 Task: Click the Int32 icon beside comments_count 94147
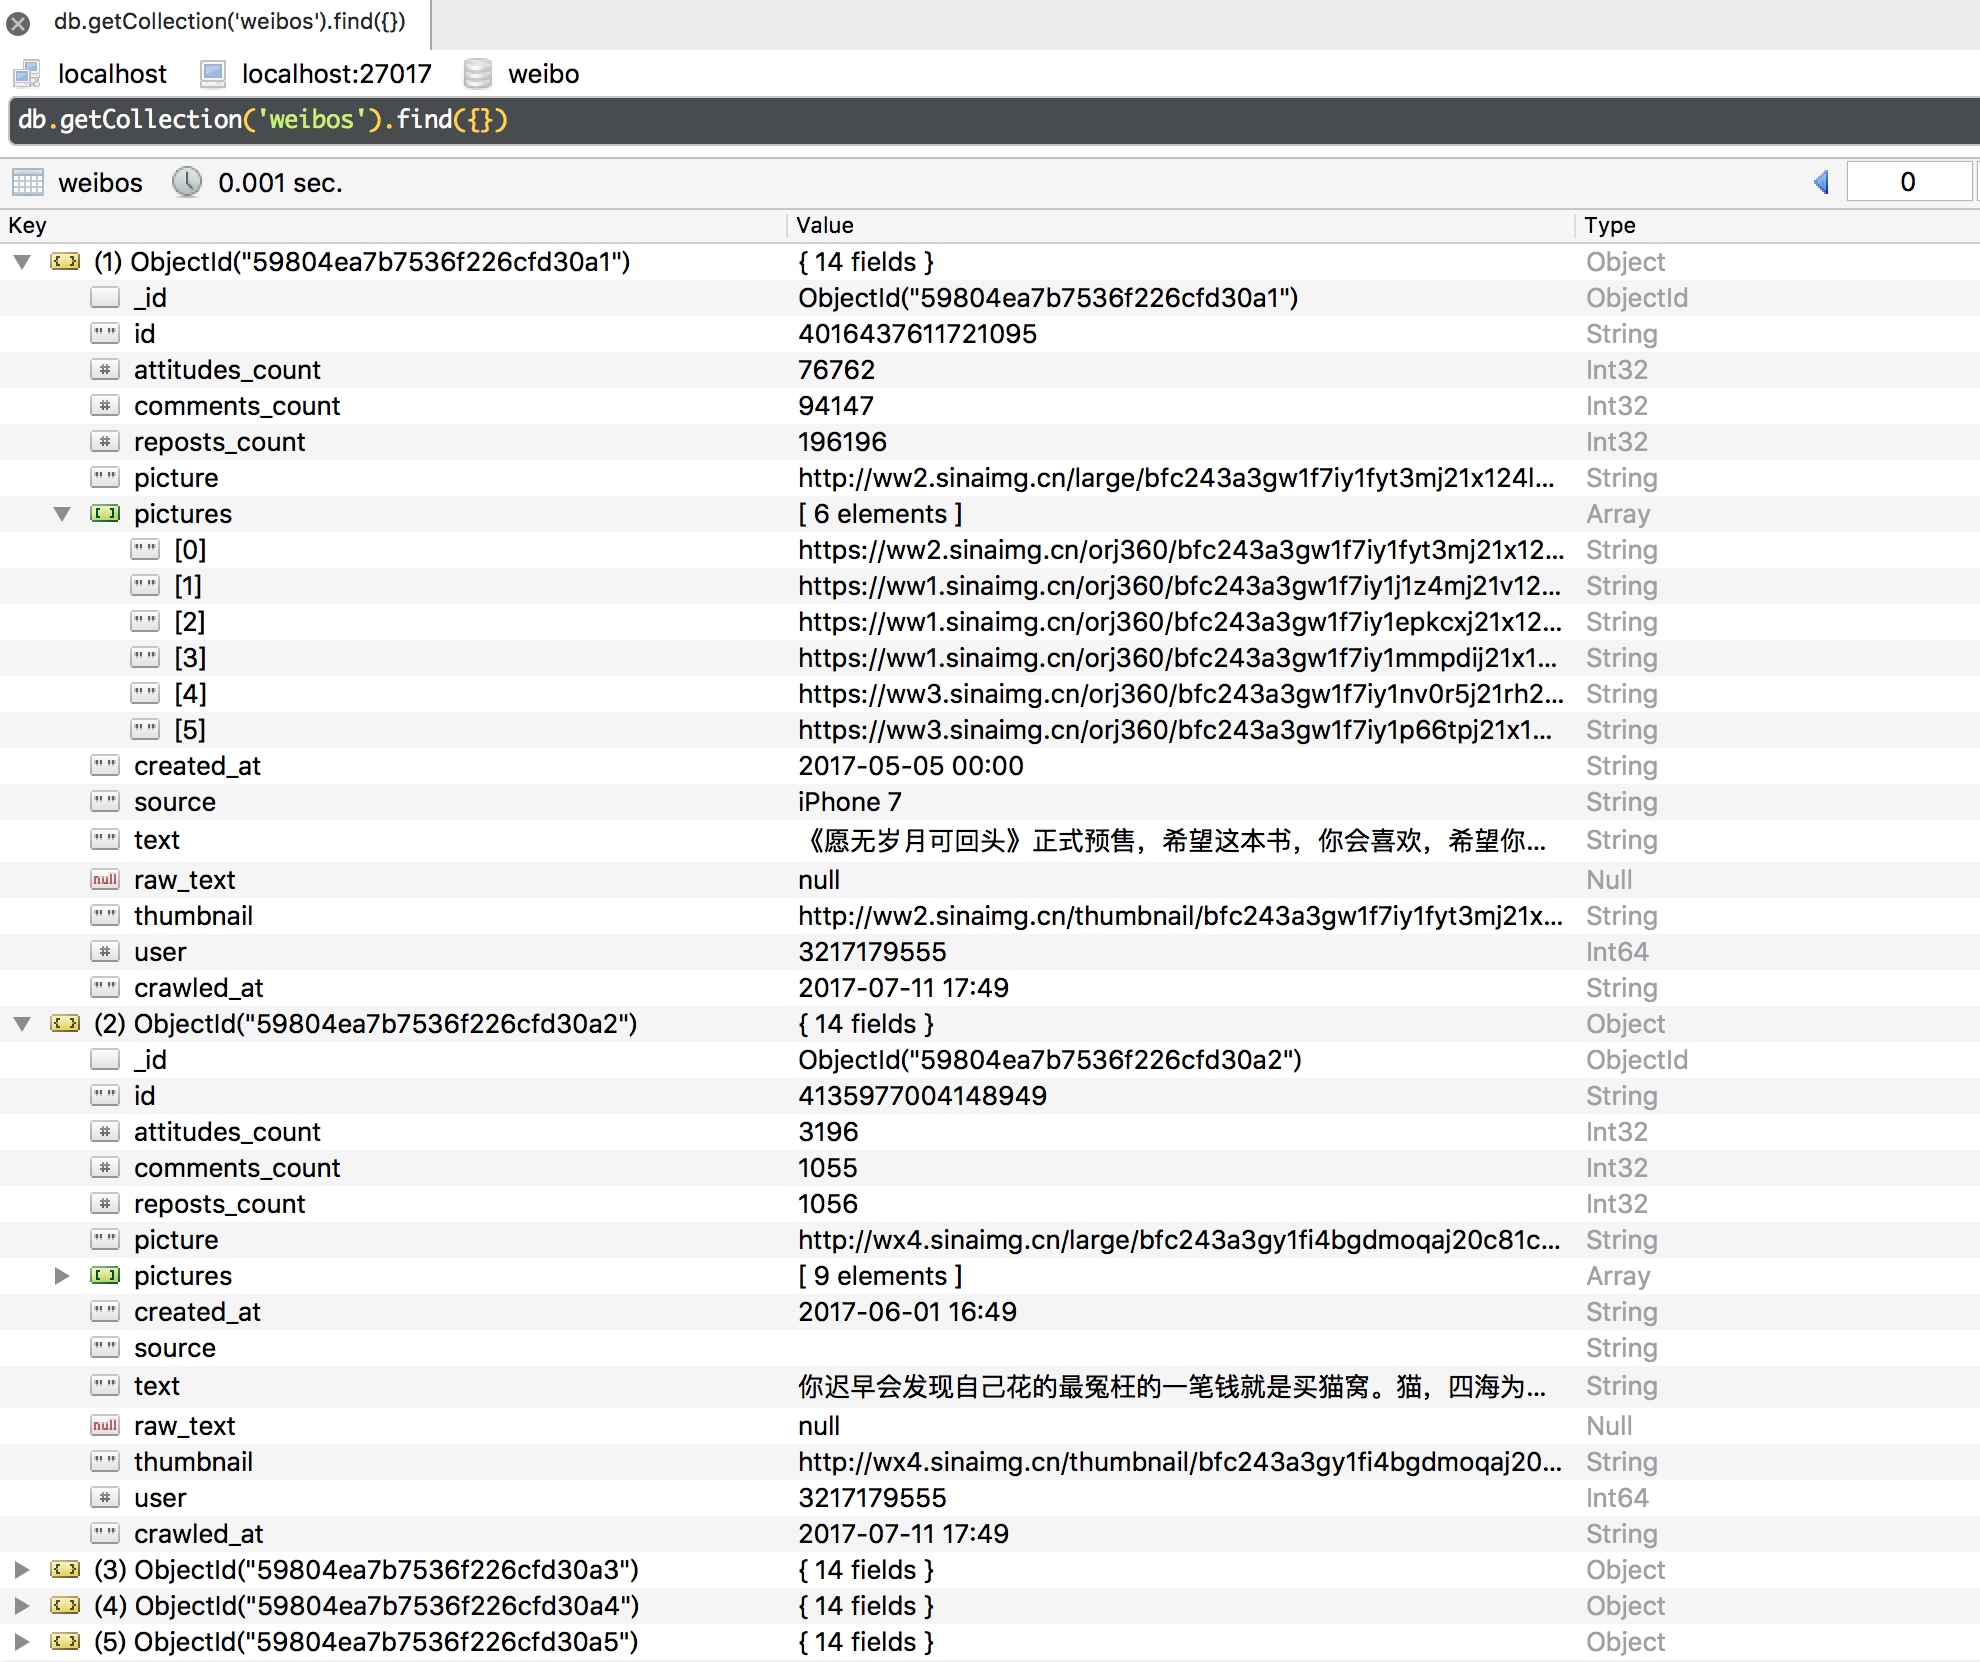pos(105,406)
